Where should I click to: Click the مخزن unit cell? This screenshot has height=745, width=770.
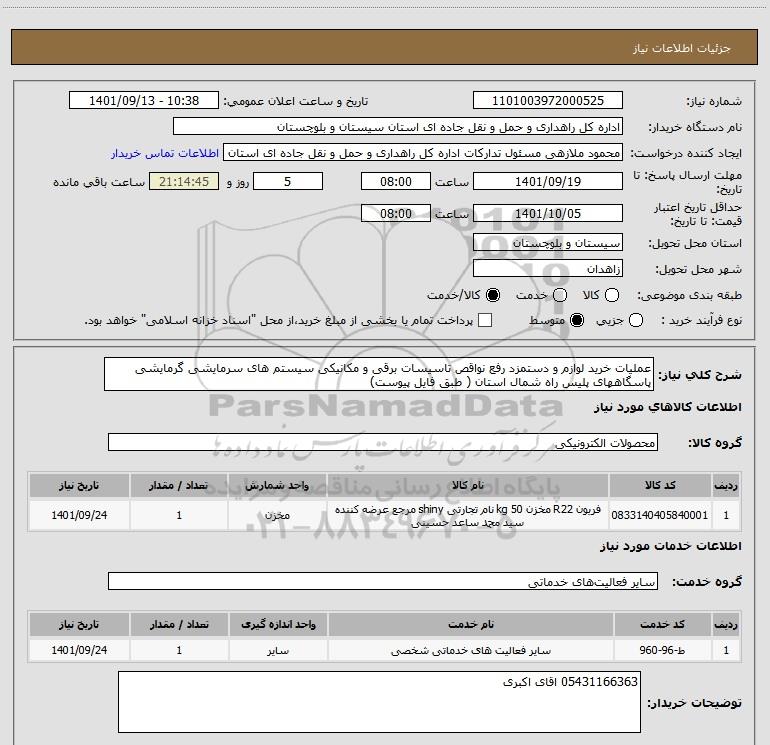[277, 515]
